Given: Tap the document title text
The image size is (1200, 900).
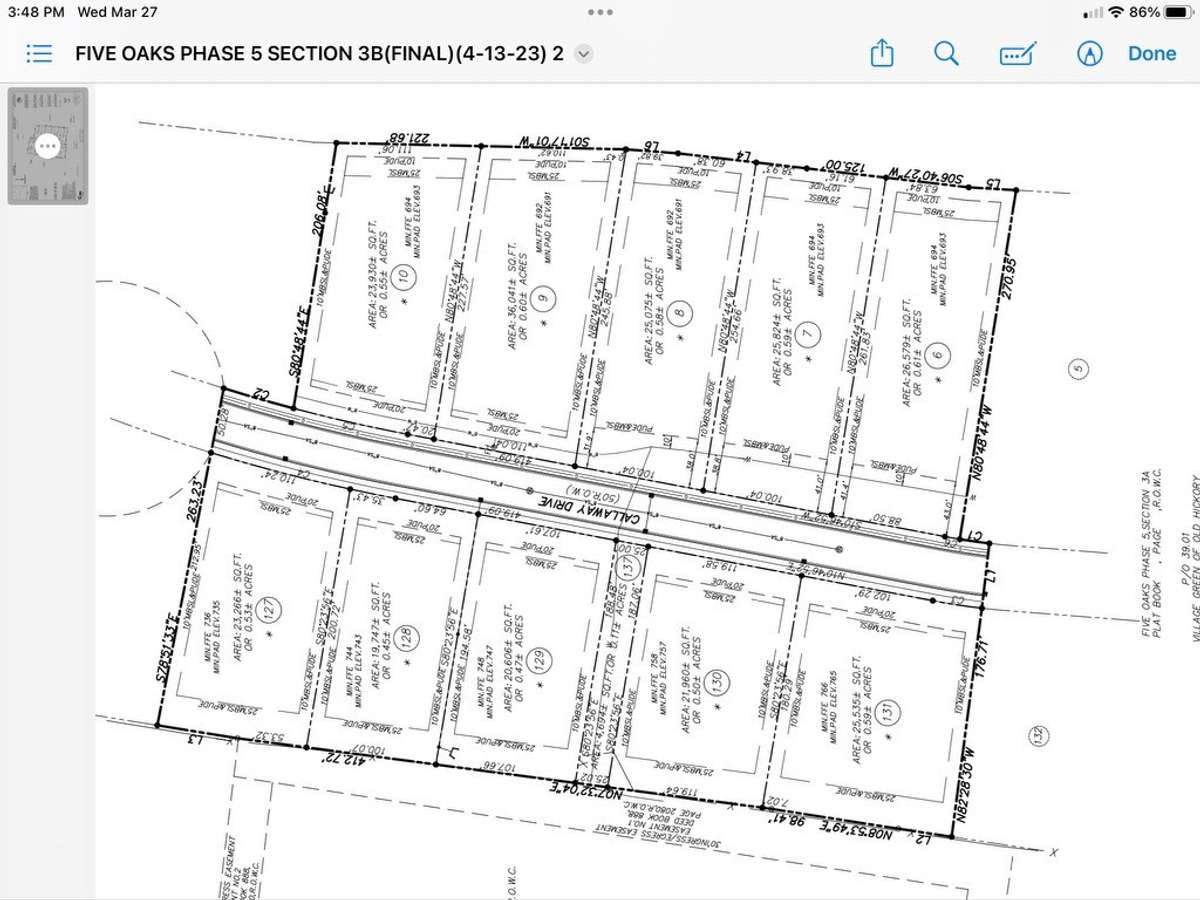Looking at the screenshot, I should (x=319, y=53).
